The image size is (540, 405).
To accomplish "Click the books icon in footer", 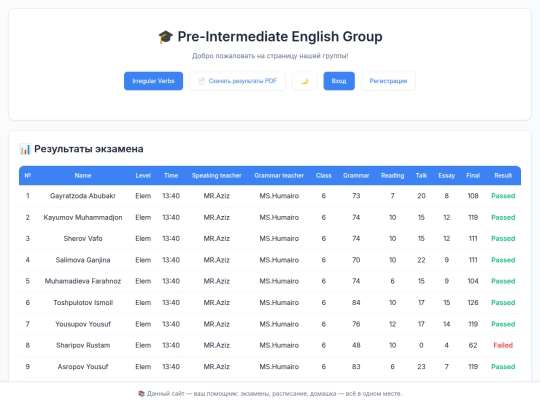I will [x=141, y=393].
